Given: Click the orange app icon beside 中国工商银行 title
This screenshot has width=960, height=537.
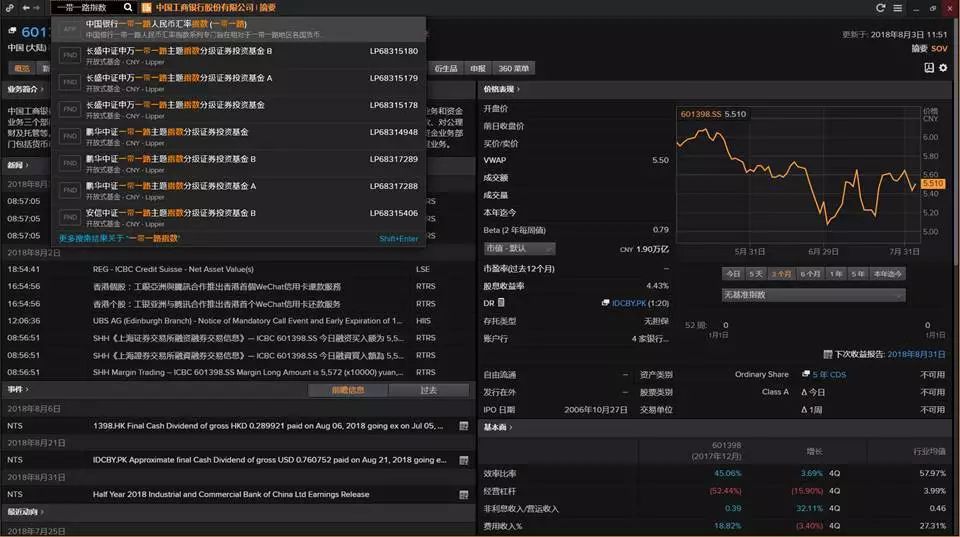Looking at the screenshot, I should coord(146,7).
